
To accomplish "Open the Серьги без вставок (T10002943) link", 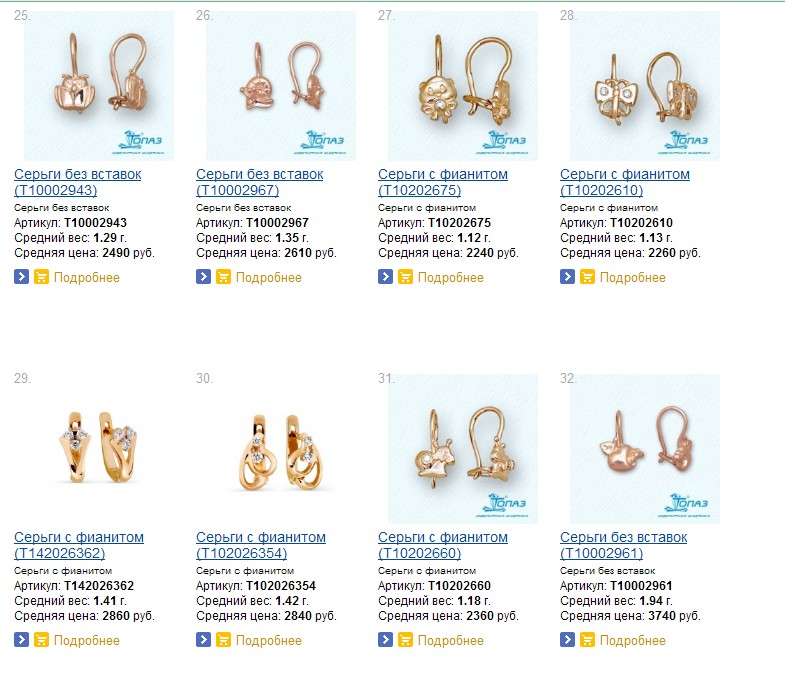I will click(x=78, y=182).
